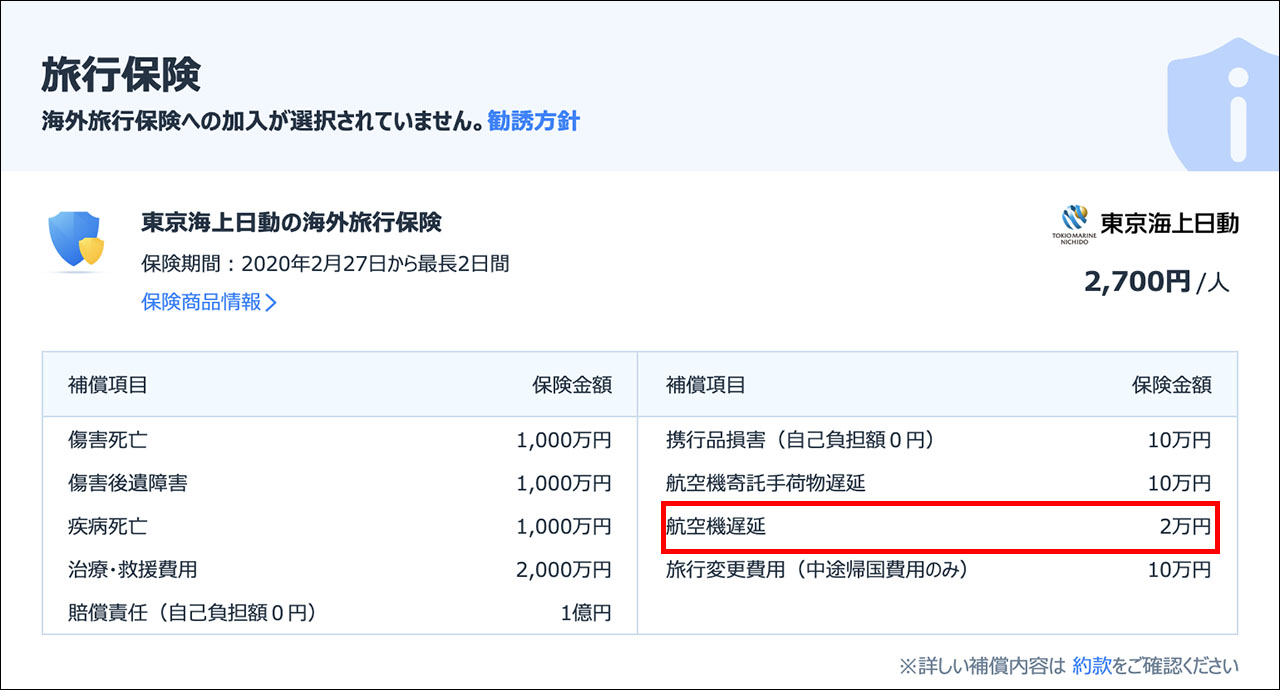Select 航空機寄託手荷物遅延 row label
This screenshot has width=1280, height=690.
click(x=766, y=483)
